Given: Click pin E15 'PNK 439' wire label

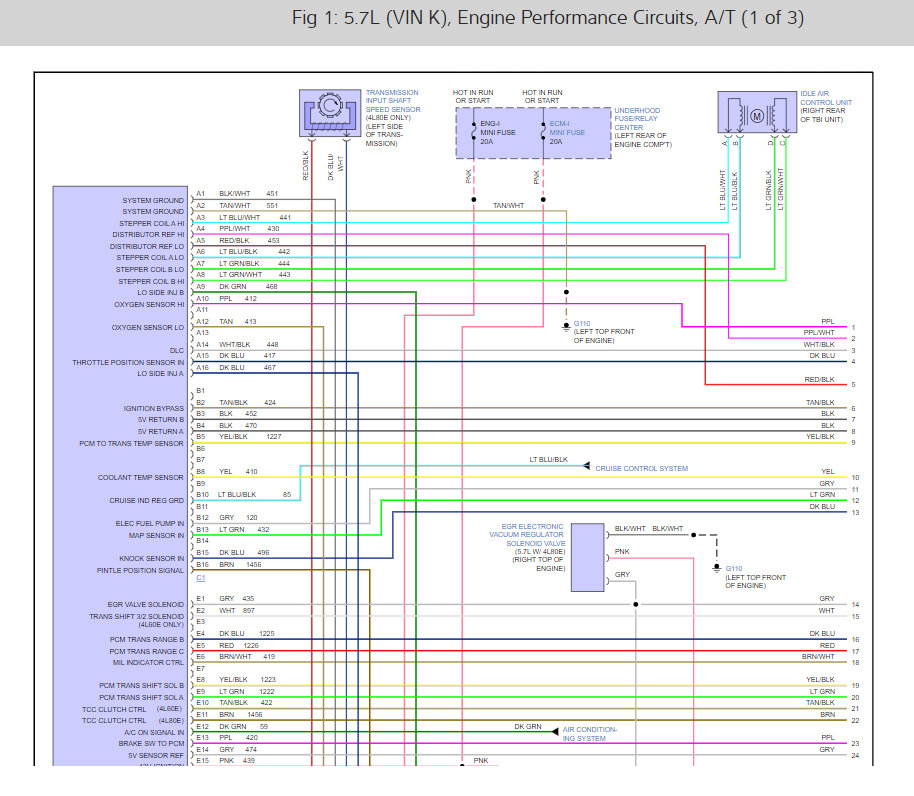Looking at the screenshot, I should [237, 761].
